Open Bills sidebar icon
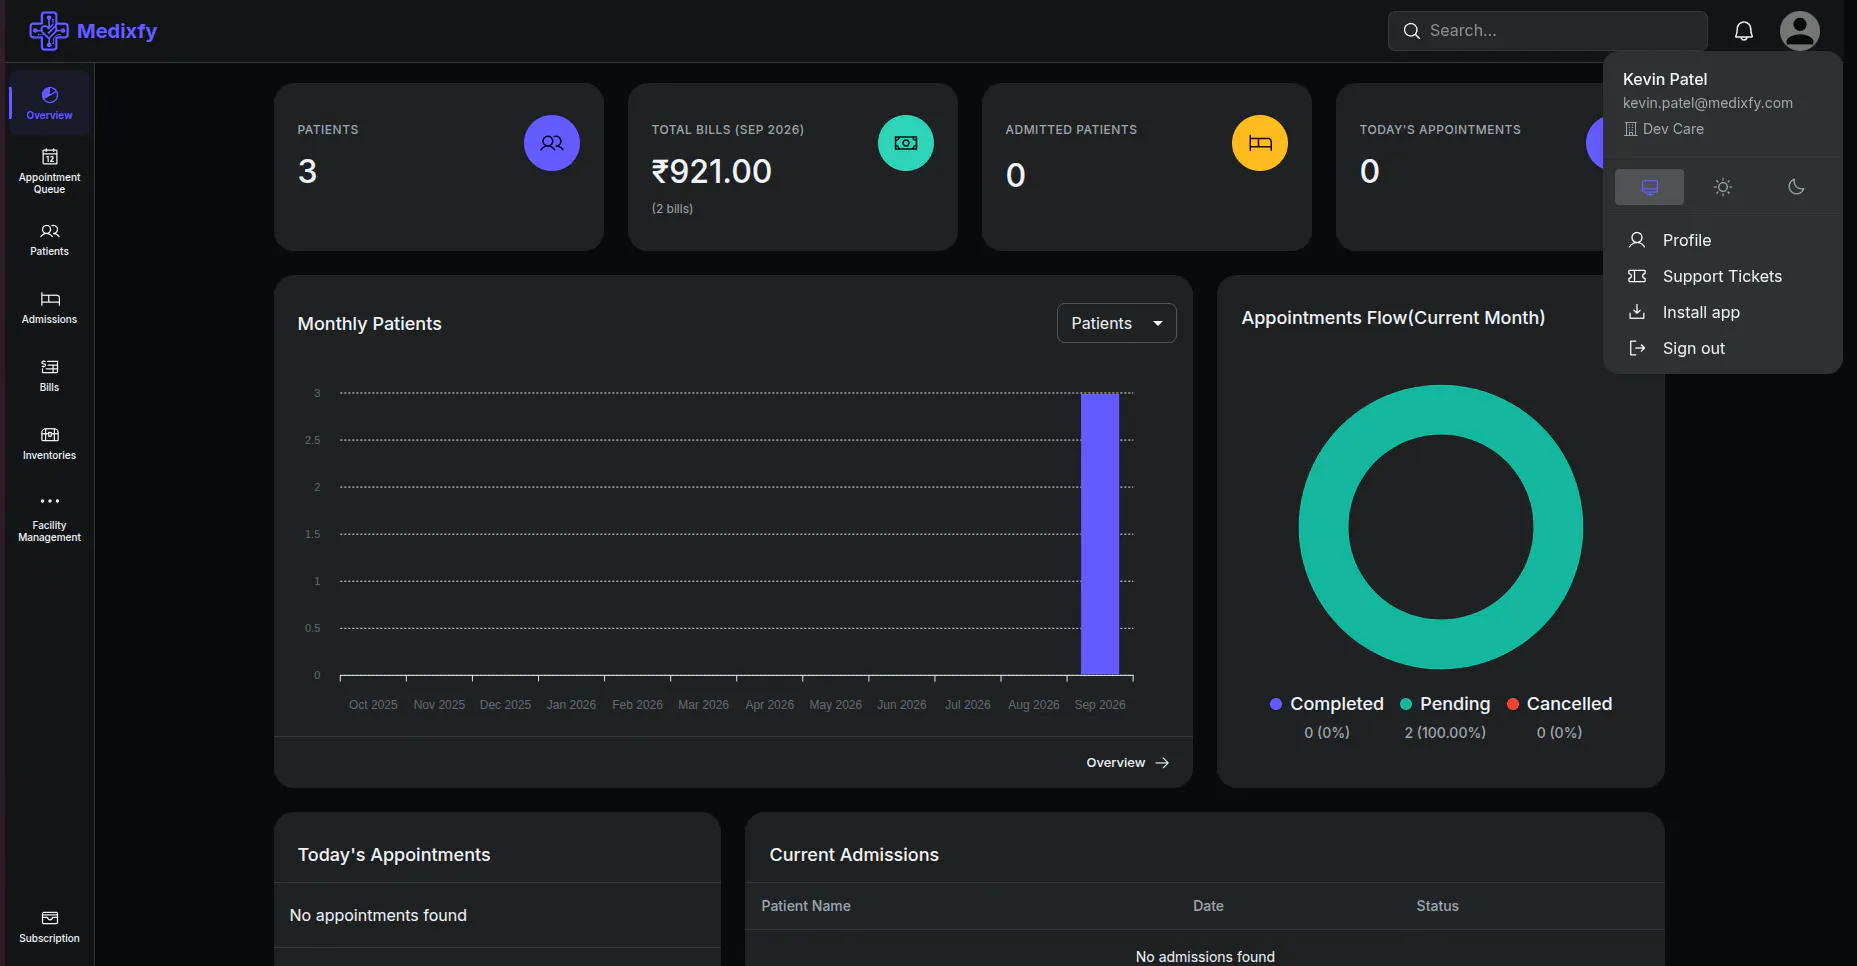 tap(49, 376)
